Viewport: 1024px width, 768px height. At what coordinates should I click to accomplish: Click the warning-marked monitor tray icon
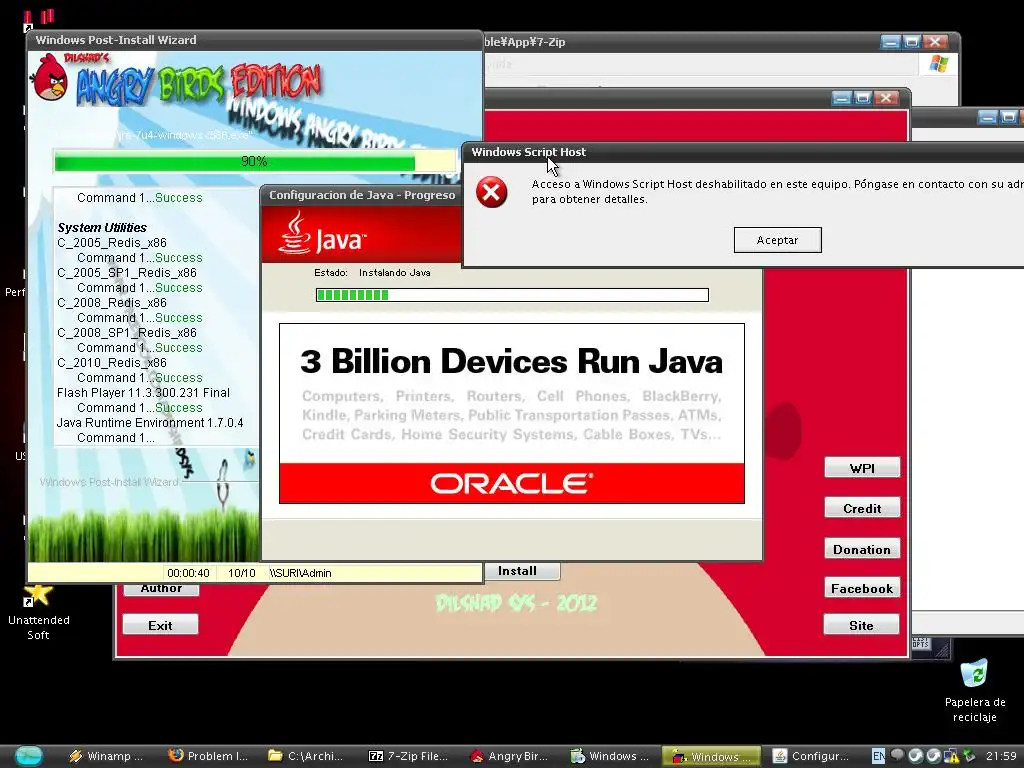[952, 756]
